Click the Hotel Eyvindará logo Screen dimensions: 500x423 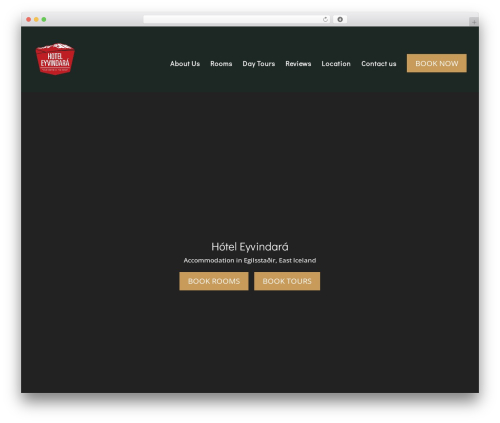(55, 59)
